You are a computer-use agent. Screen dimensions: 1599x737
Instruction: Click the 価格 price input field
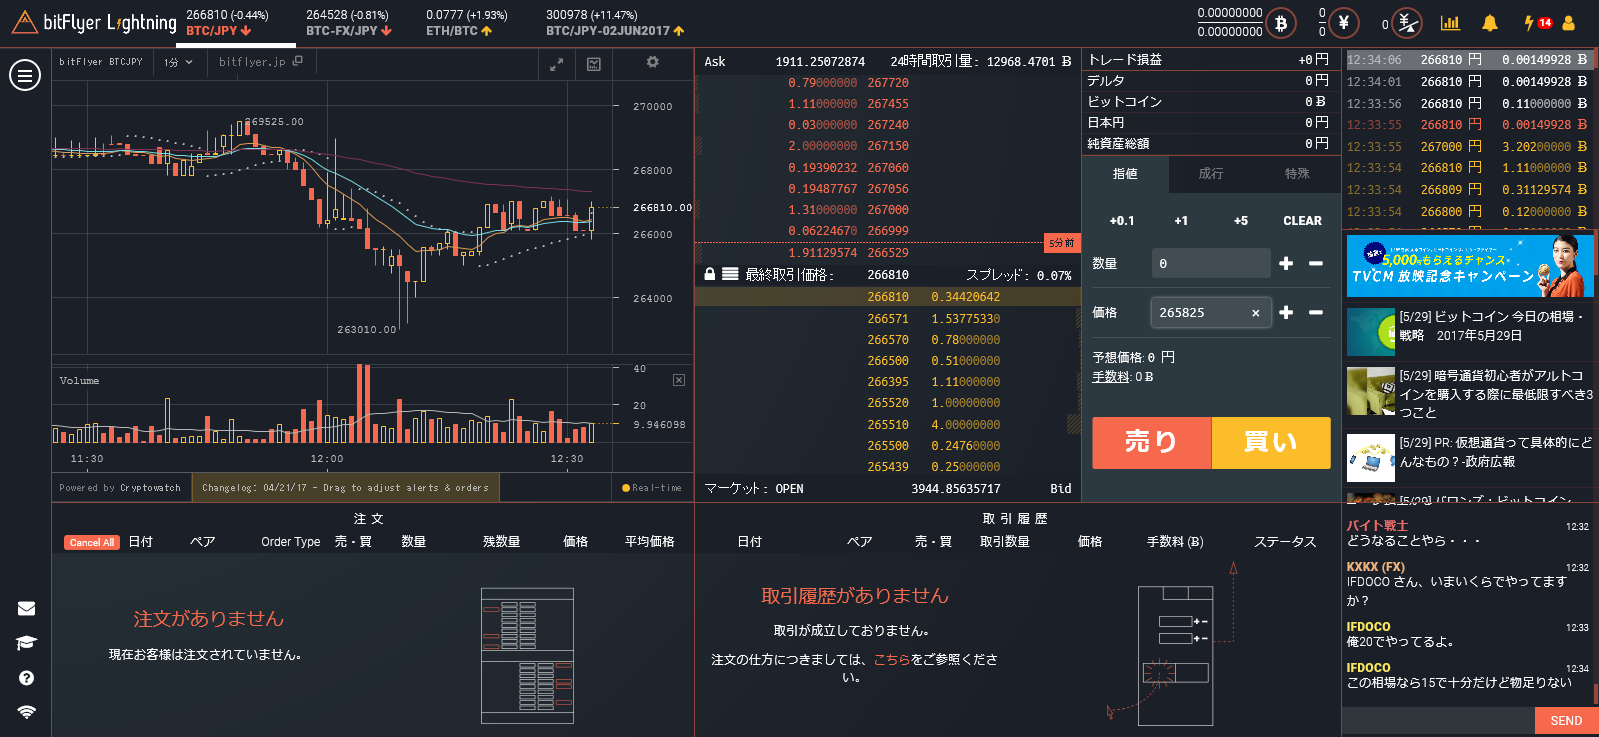1201,313
